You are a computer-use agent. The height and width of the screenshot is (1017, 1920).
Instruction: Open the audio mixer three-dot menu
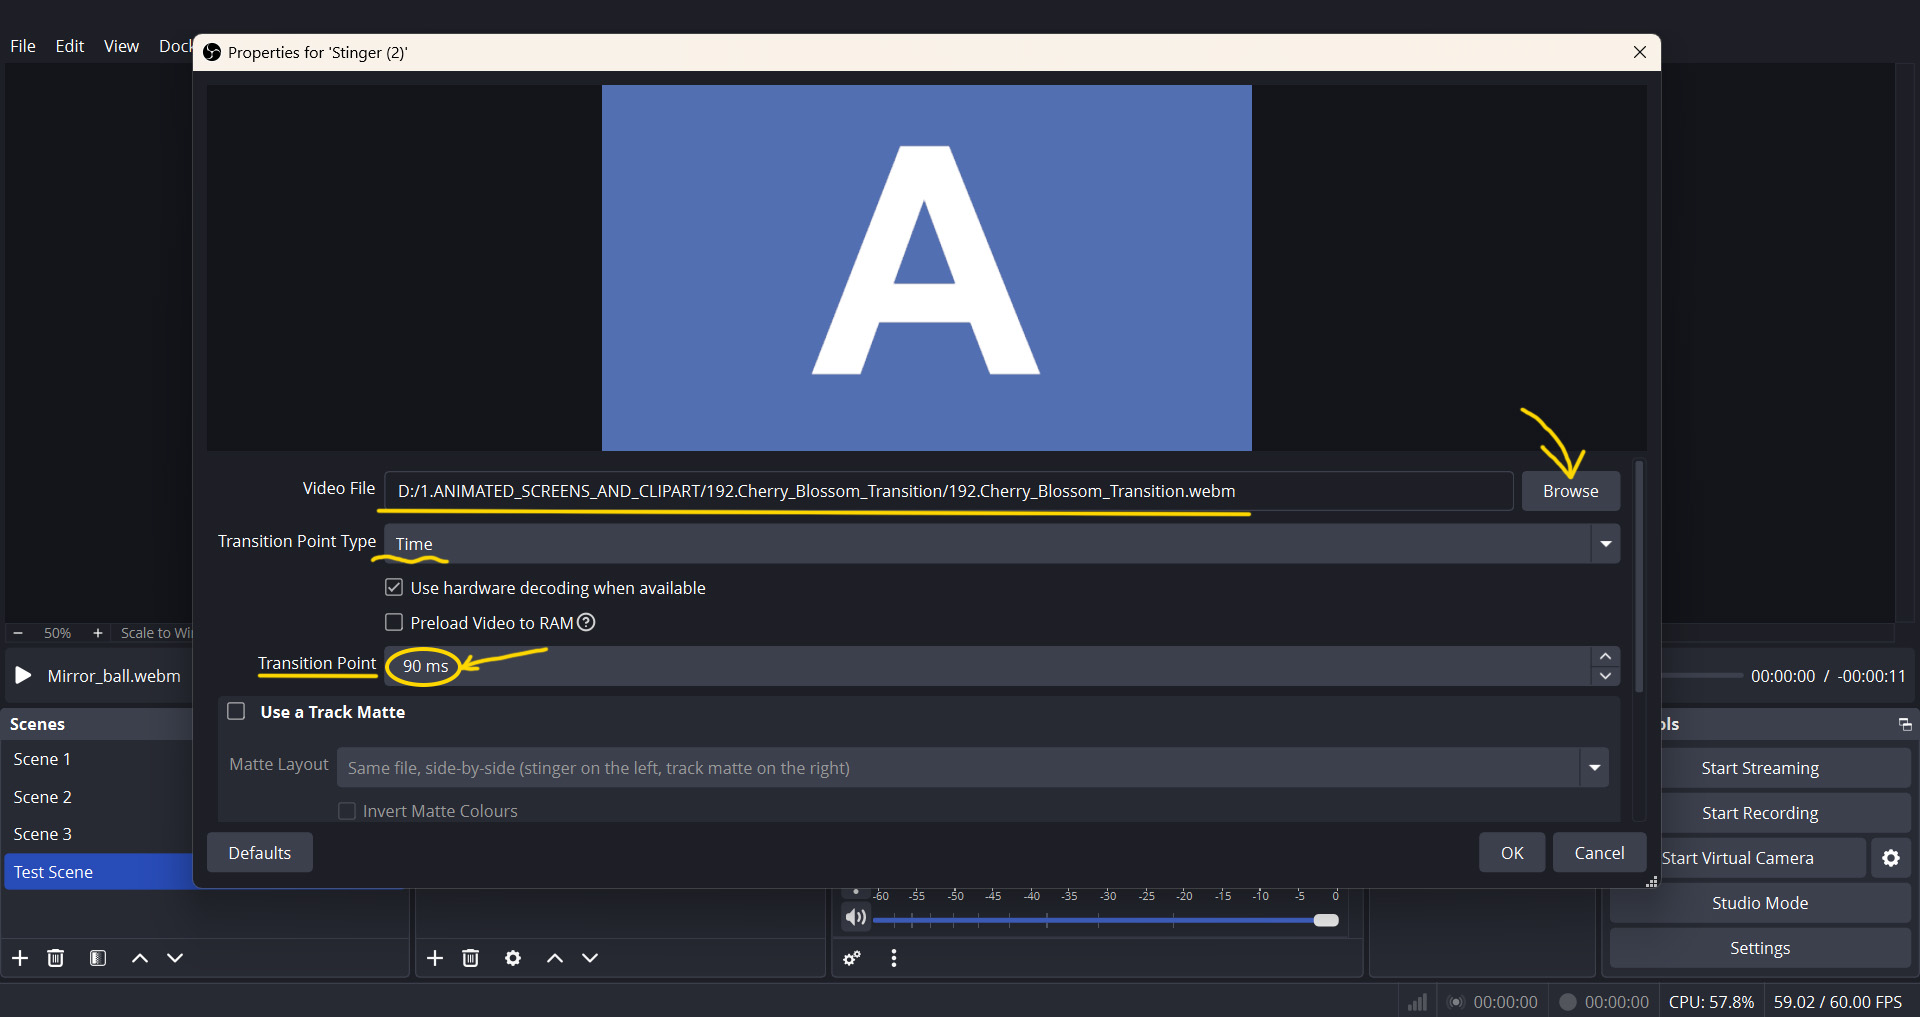pyautogui.click(x=894, y=958)
